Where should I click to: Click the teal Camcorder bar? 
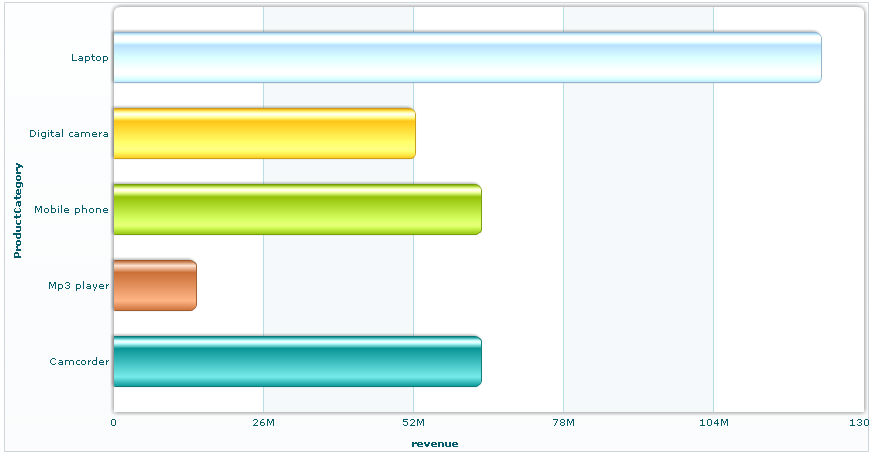coord(297,361)
